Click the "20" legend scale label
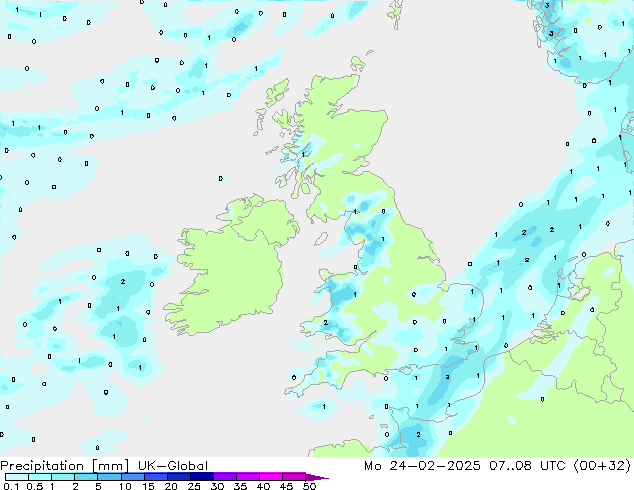Viewport: 634px width, 490px height. [x=171, y=486]
